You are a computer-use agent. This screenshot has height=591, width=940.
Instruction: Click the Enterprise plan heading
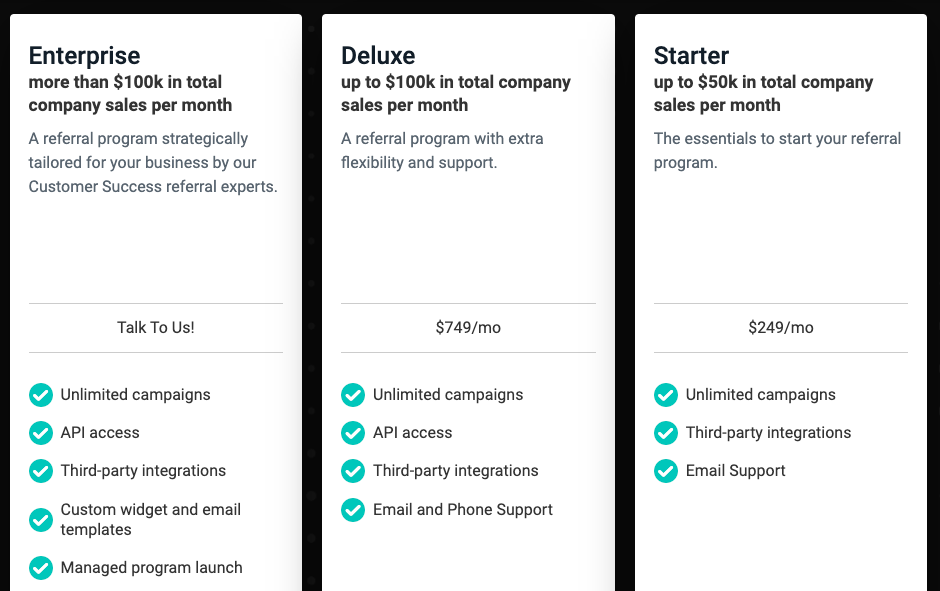pyautogui.click(x=85, y=56)
